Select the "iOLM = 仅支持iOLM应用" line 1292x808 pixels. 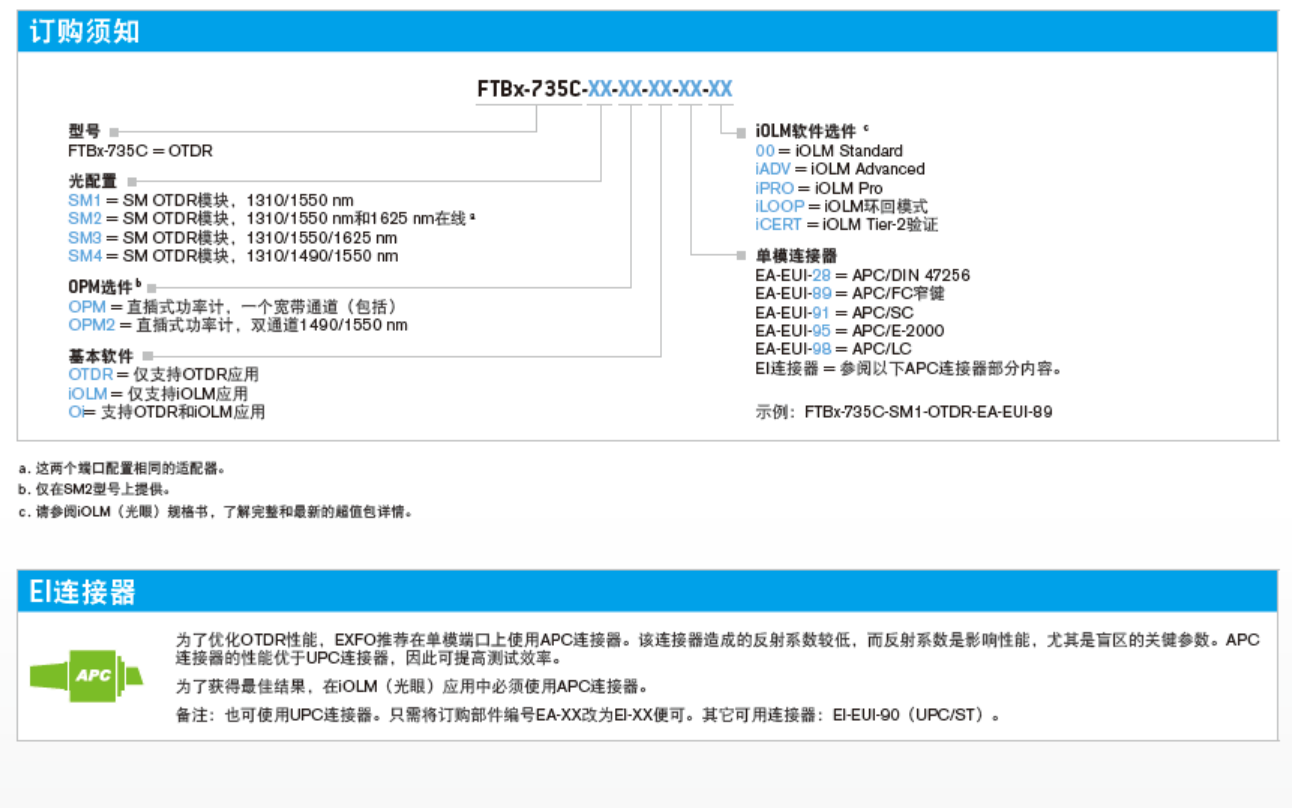click(158, 394)
